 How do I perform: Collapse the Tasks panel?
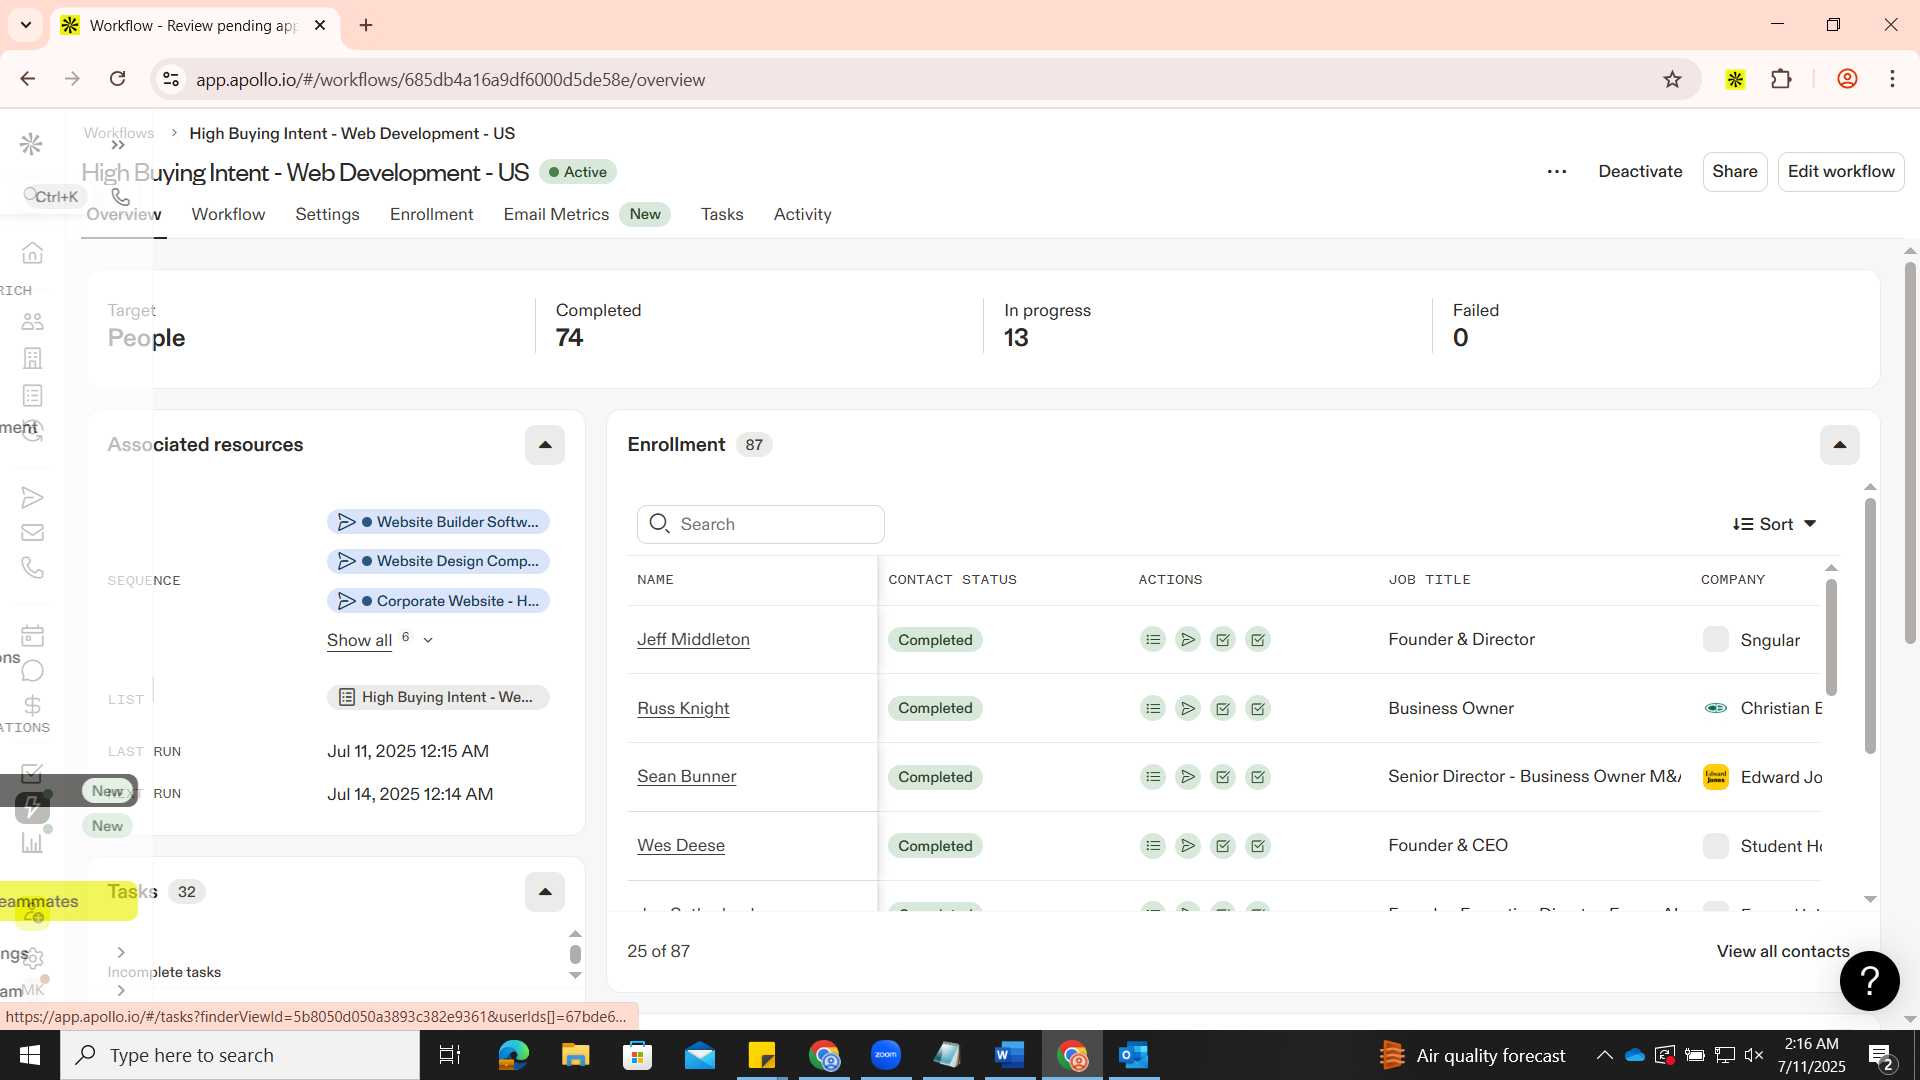click(x=545, y=892)
